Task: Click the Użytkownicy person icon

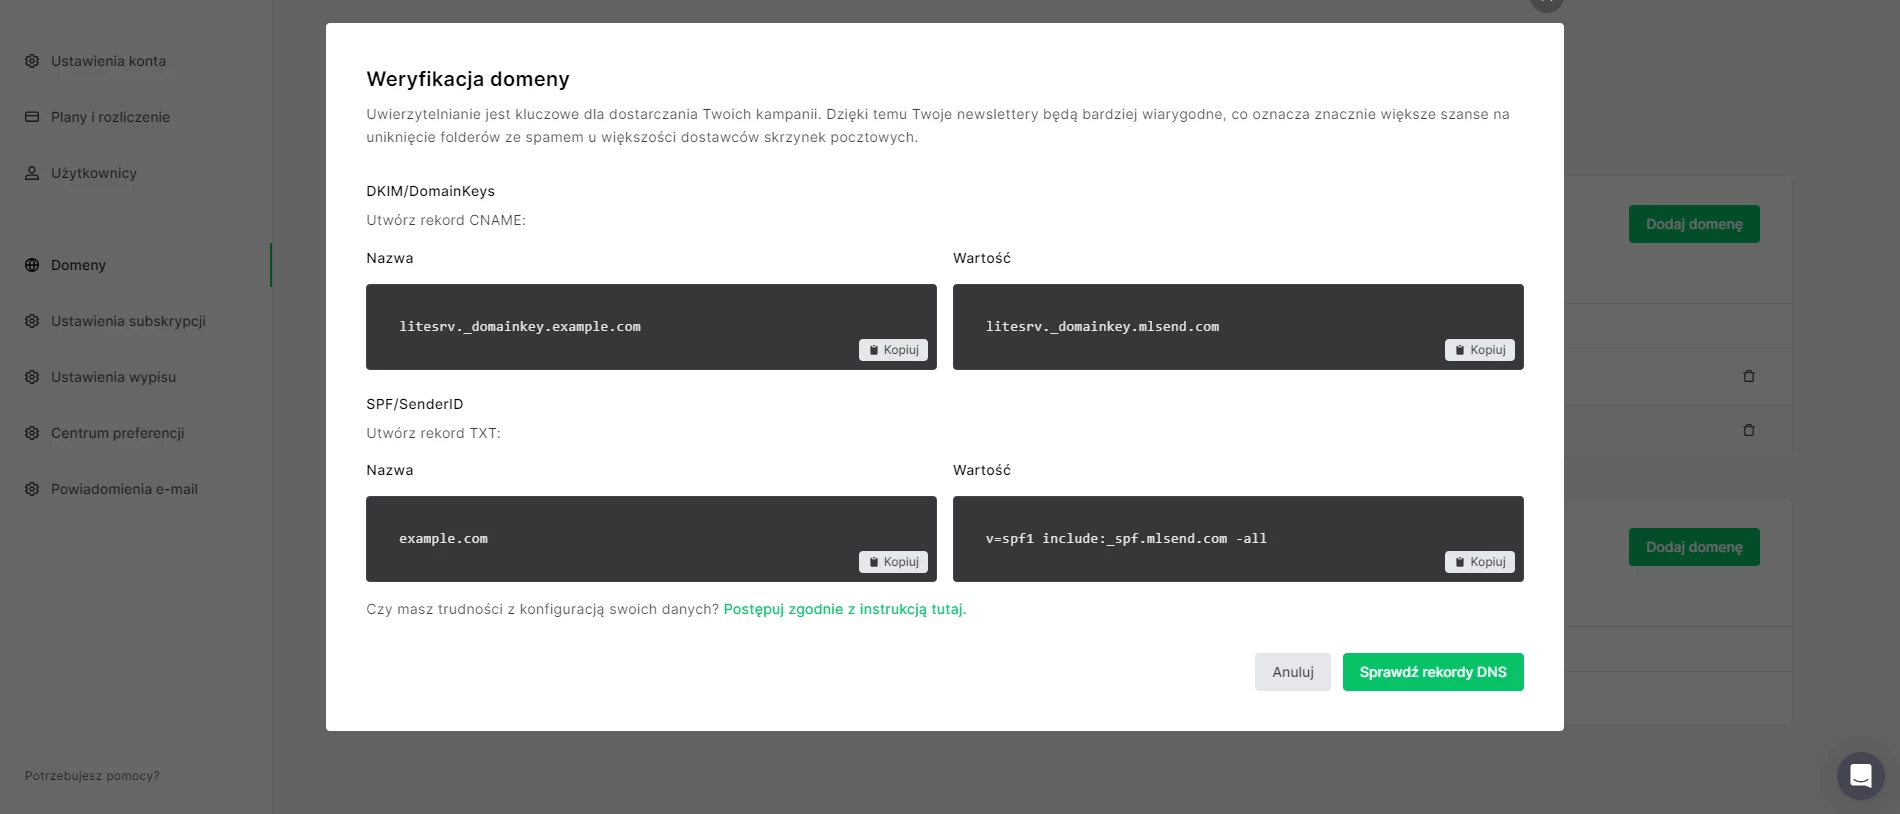Action: point(32,173)
